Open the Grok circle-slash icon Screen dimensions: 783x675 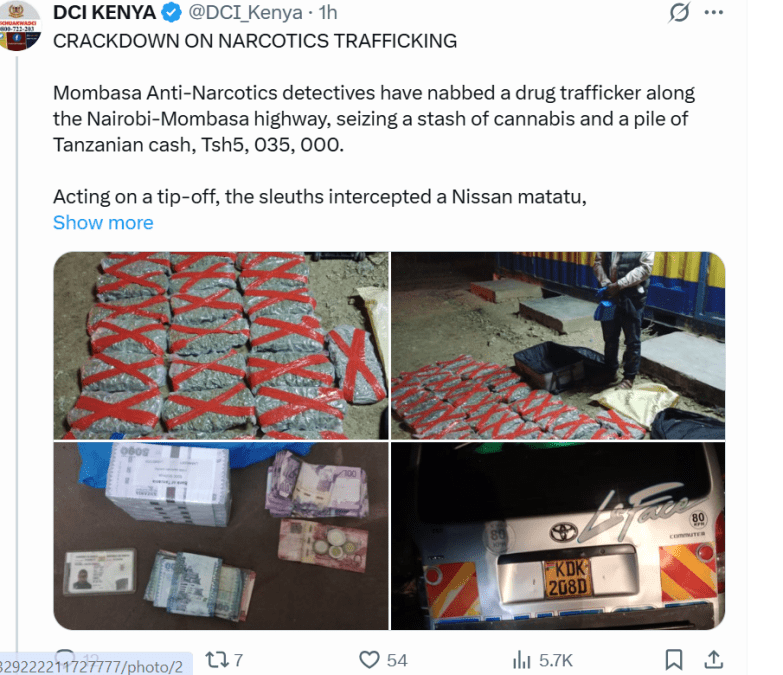[x=679, y=12]
